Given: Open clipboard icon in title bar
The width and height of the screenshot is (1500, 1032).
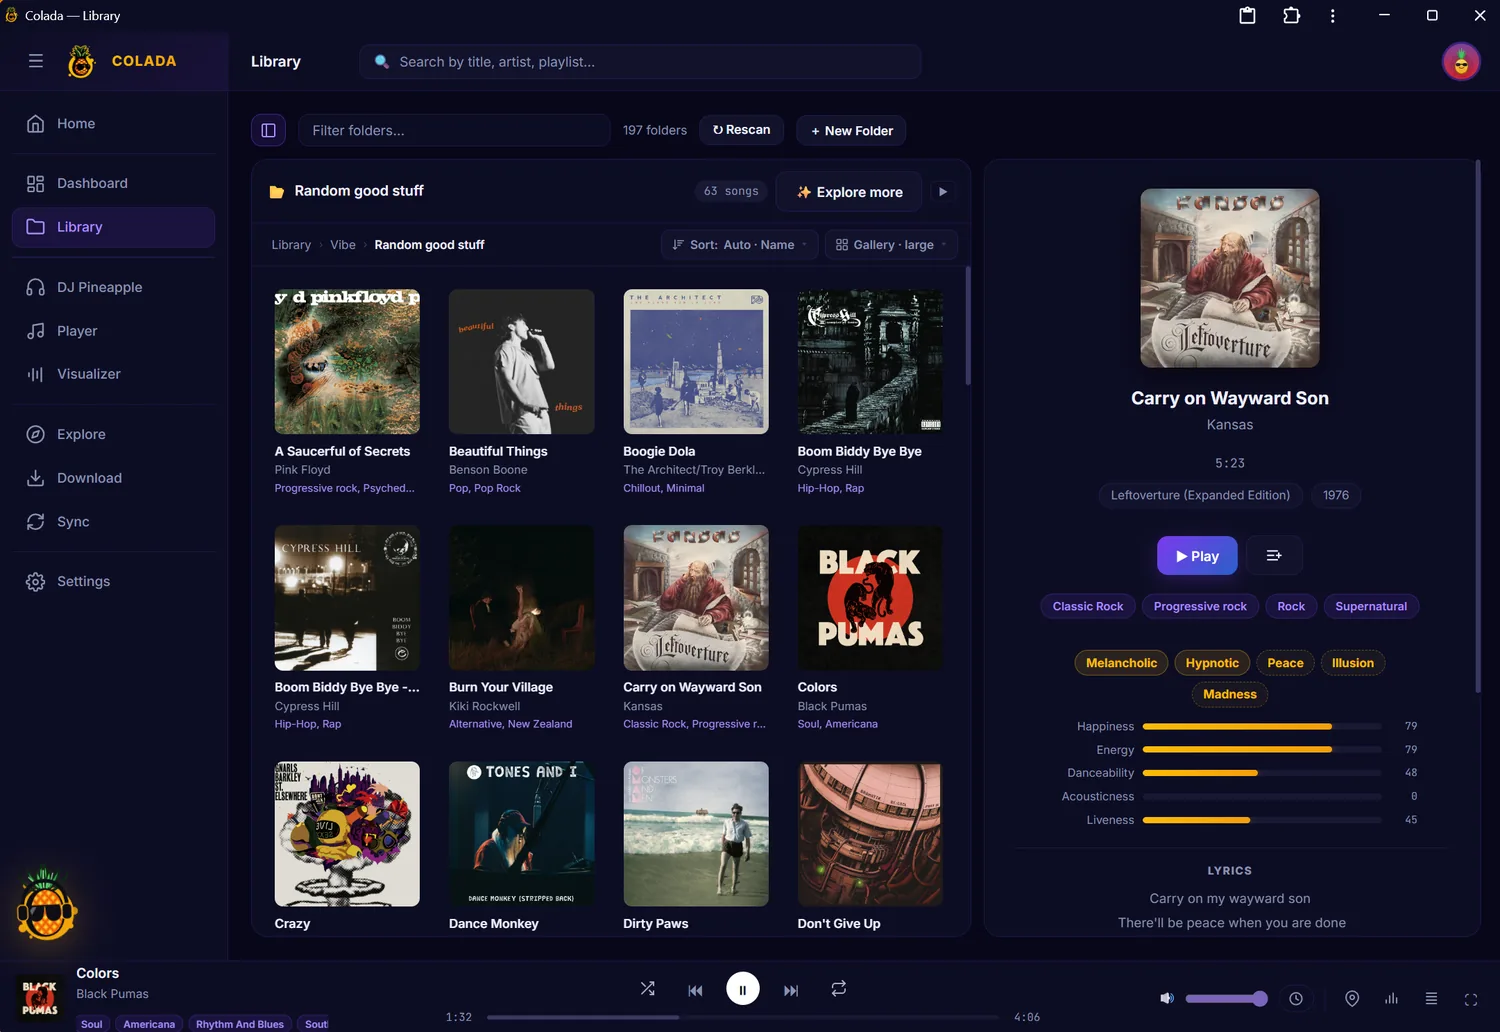Looking at the screenshot, I should pyautogui.click(x=1247, y=15).
